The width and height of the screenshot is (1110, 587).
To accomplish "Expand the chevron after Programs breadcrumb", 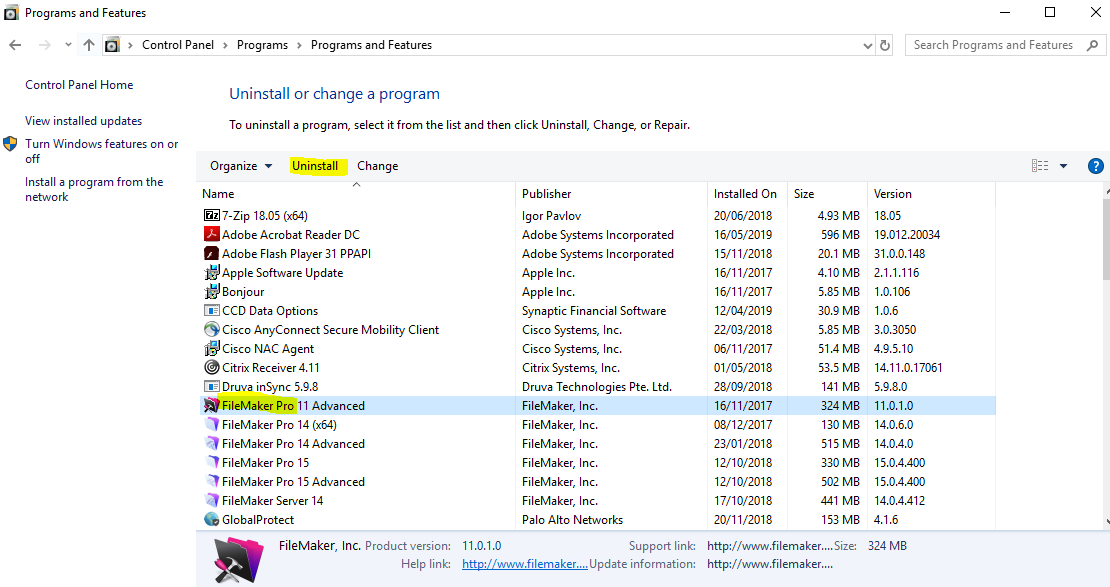I will pos(299,45).
